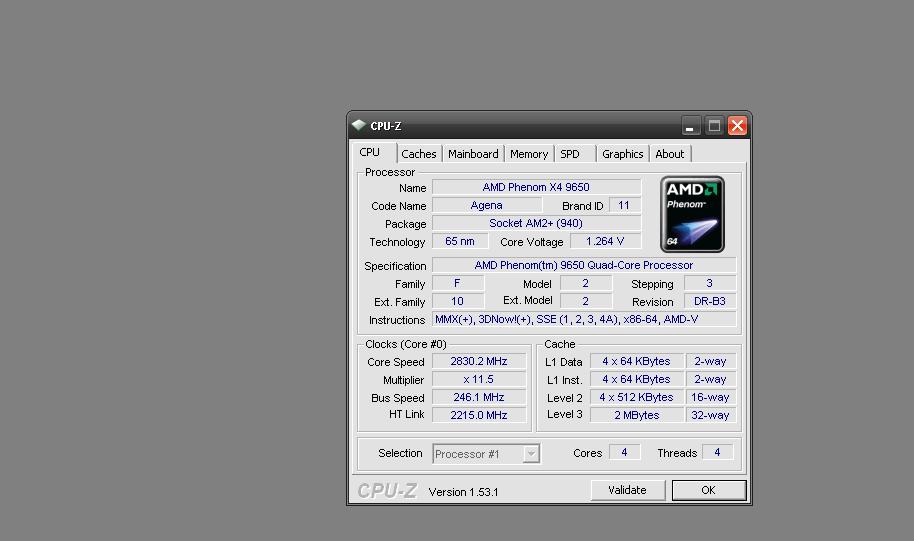Click the Level 3 size 2 MBytes
The image size is (914, 541).
pyautogui.click(x=637, y=415)
